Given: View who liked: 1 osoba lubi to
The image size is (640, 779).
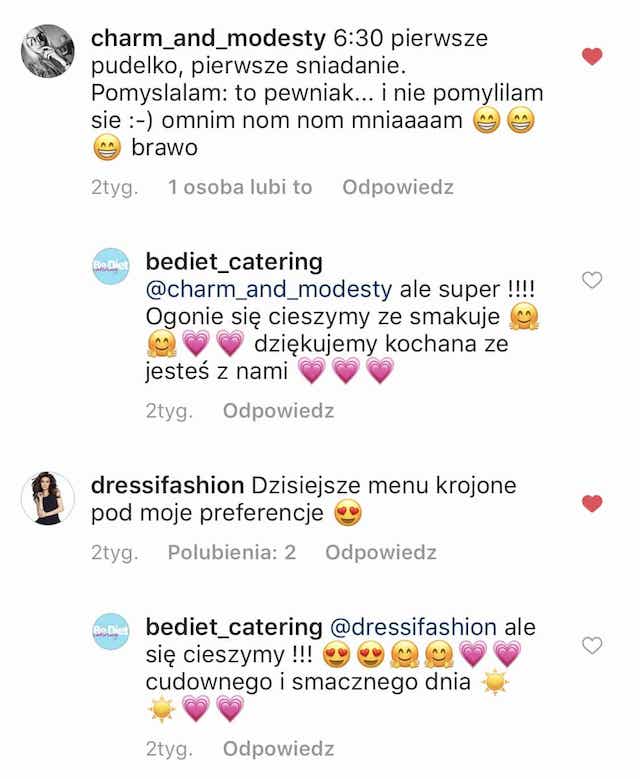Looking at the screenshot, I should [240, 187].
